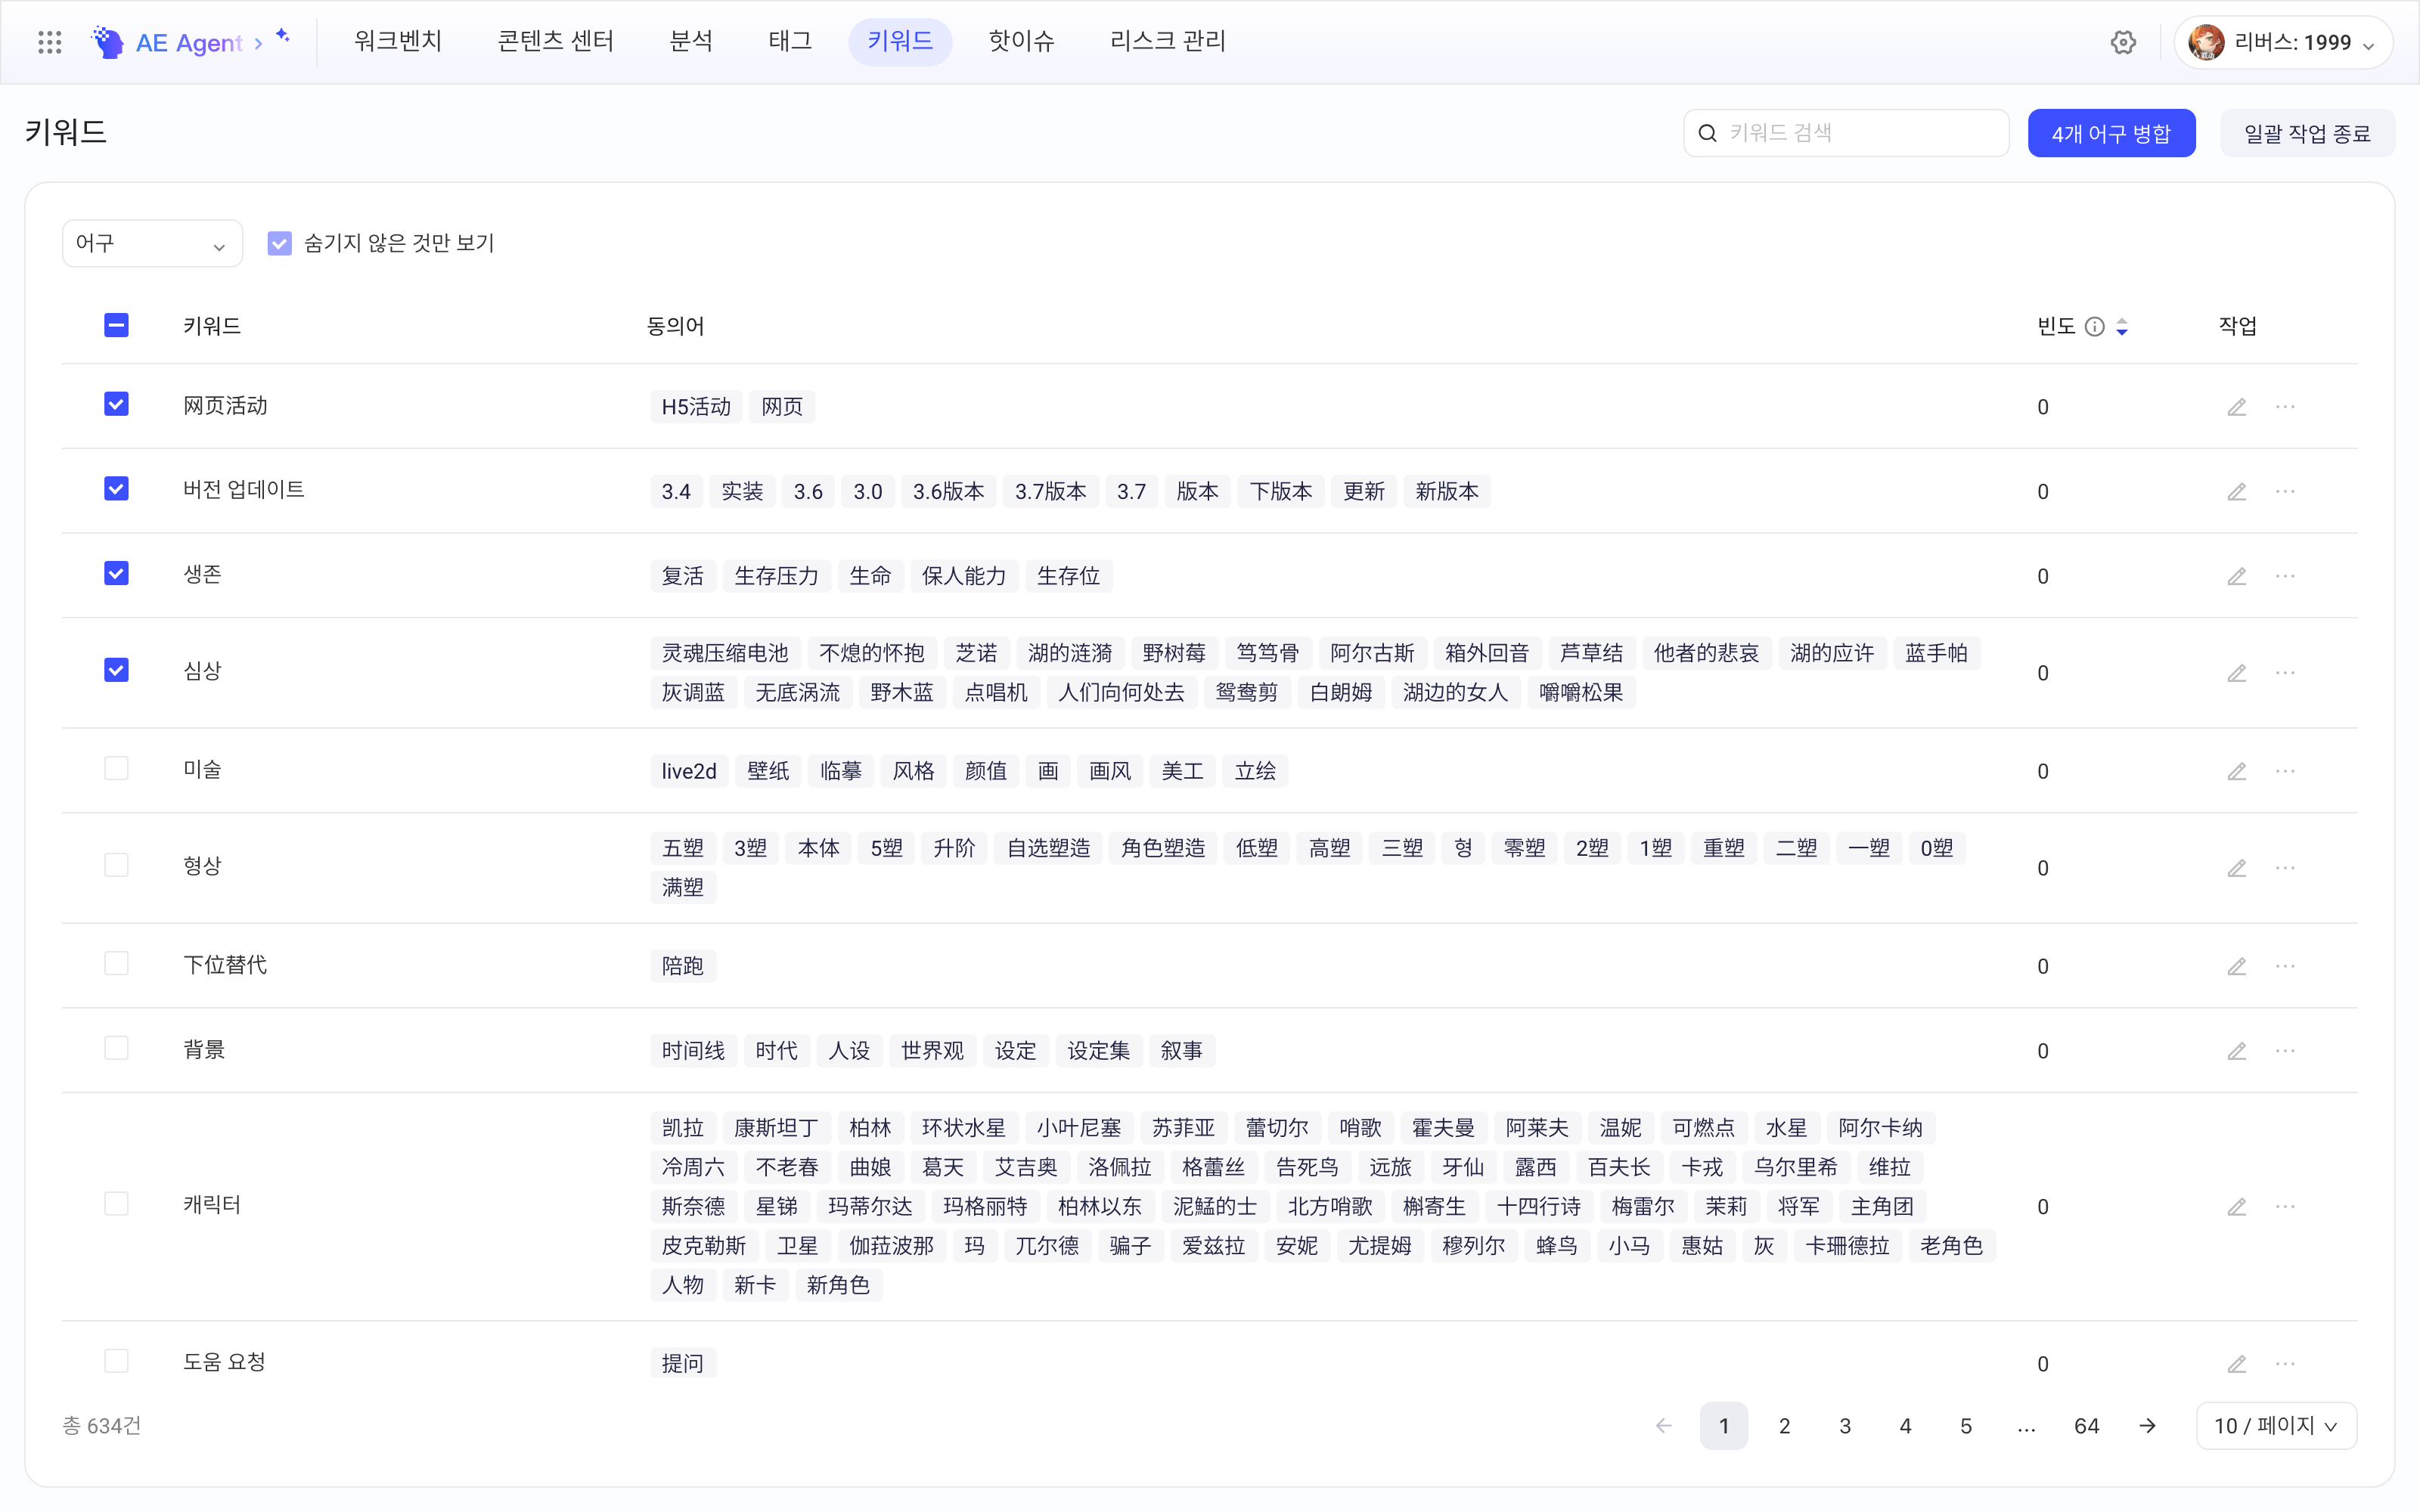
Task: Open the 10 / 페이지 page size dropdown
Action: click(2276, 1426)
